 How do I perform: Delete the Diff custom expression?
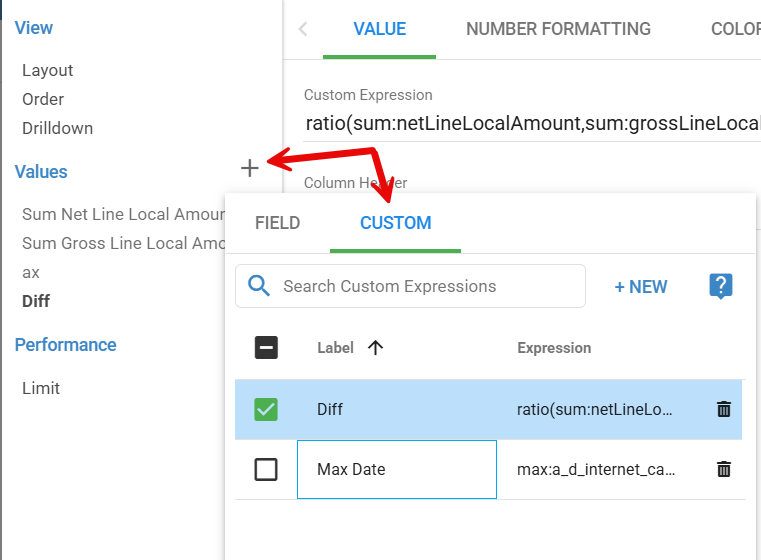click(x=724, y=409)
